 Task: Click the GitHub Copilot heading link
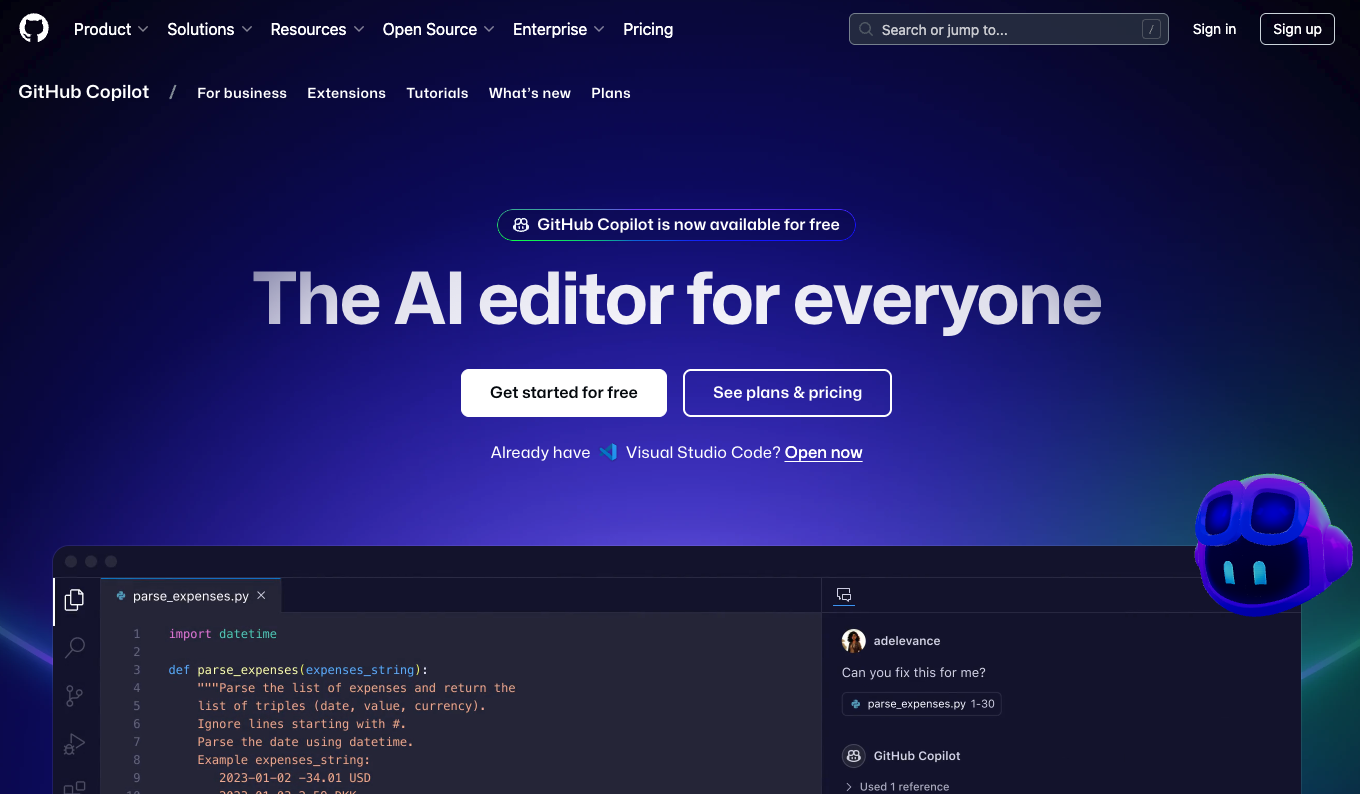pyautogui.click(x=84, y=92)
